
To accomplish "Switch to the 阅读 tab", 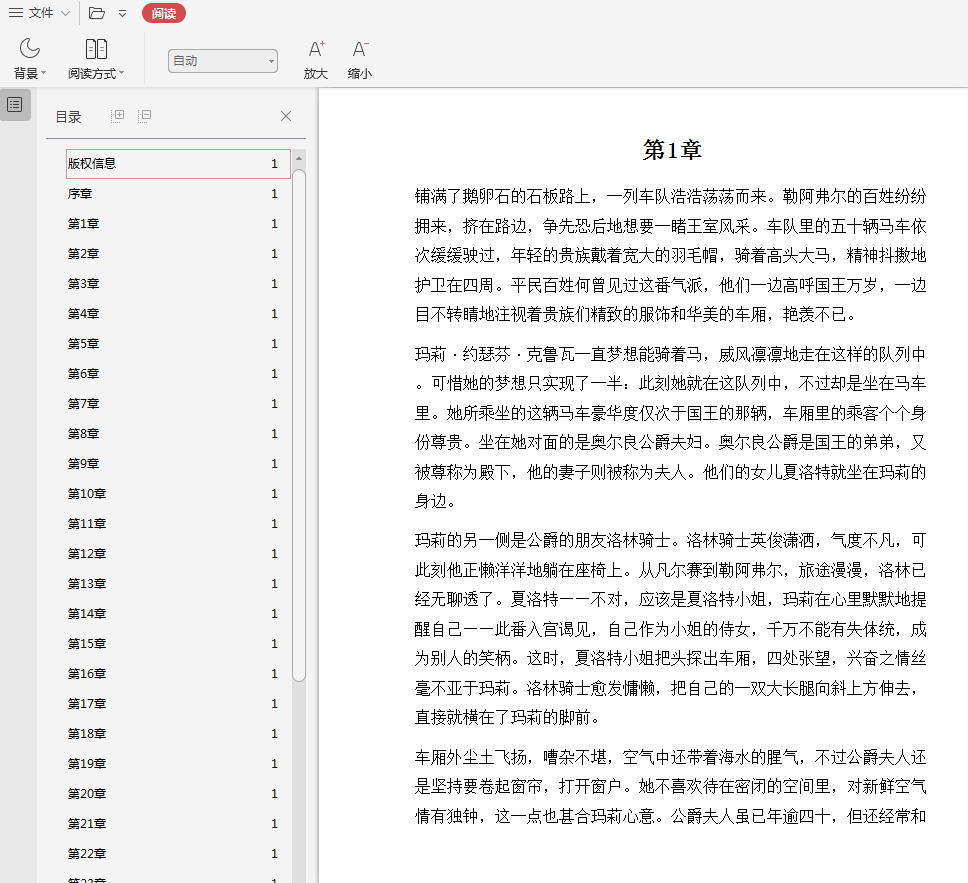I will (x=164, y=13).
